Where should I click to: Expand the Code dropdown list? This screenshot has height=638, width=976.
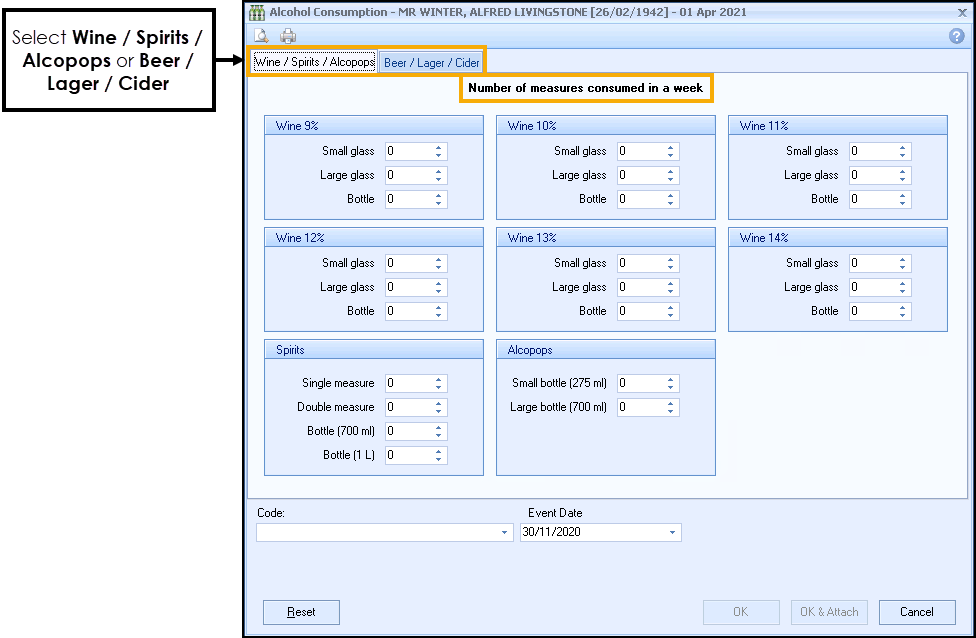[x=506, y=533]
